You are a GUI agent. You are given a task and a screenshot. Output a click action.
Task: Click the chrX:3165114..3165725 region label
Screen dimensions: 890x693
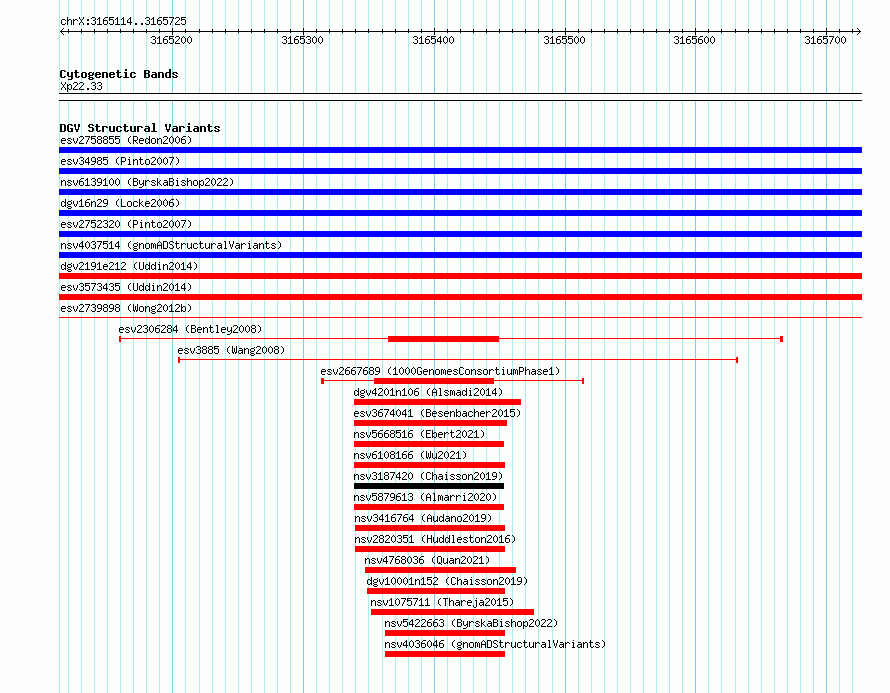click(x=123, y=21)
